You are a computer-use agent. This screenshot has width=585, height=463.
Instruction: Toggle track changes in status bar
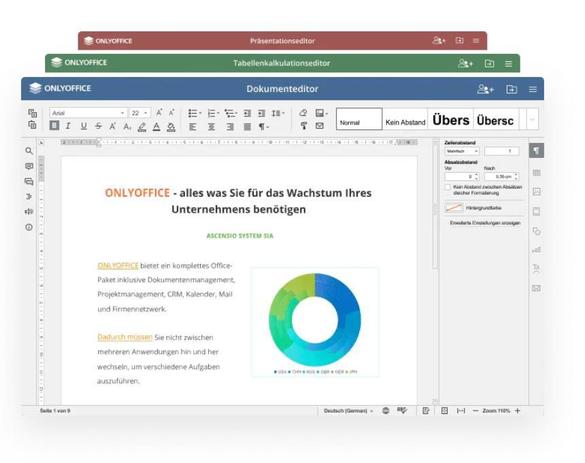425,411
